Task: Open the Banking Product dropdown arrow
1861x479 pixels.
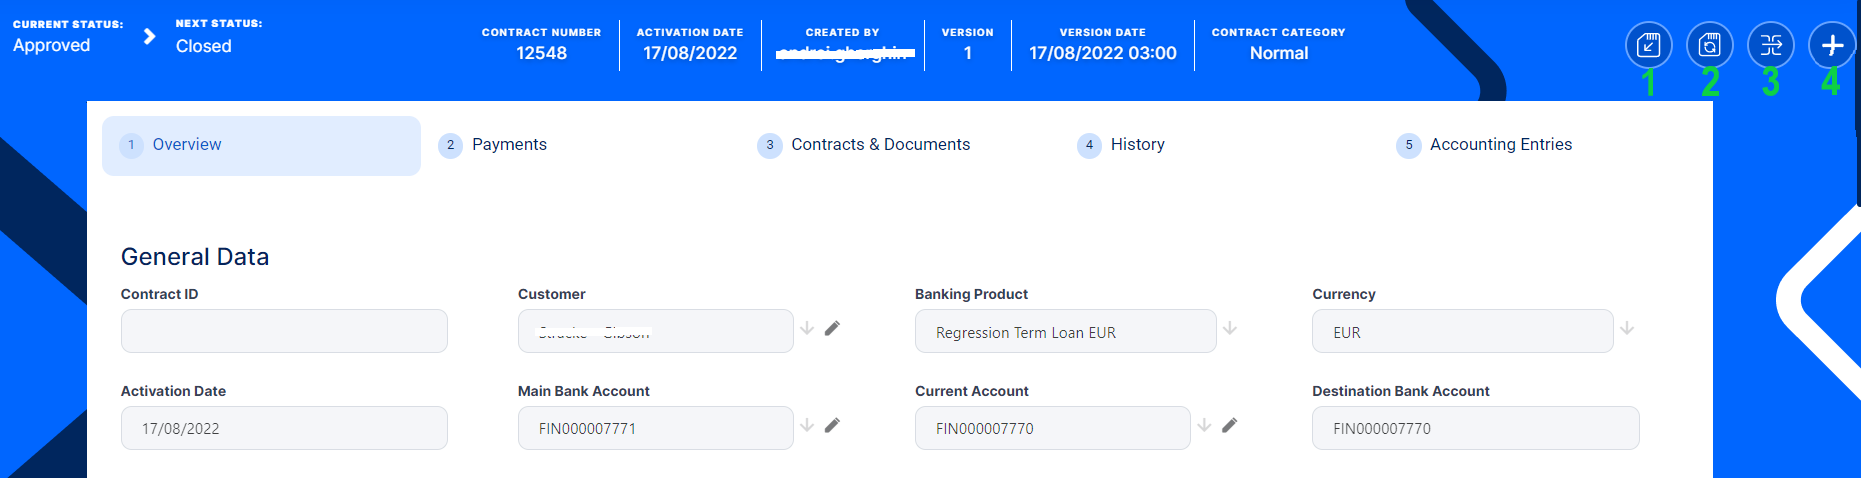Action: tap(1230, 328)
